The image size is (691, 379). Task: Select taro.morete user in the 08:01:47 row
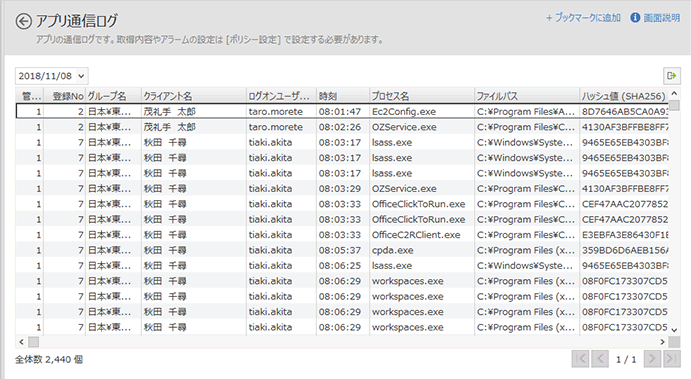281,111
